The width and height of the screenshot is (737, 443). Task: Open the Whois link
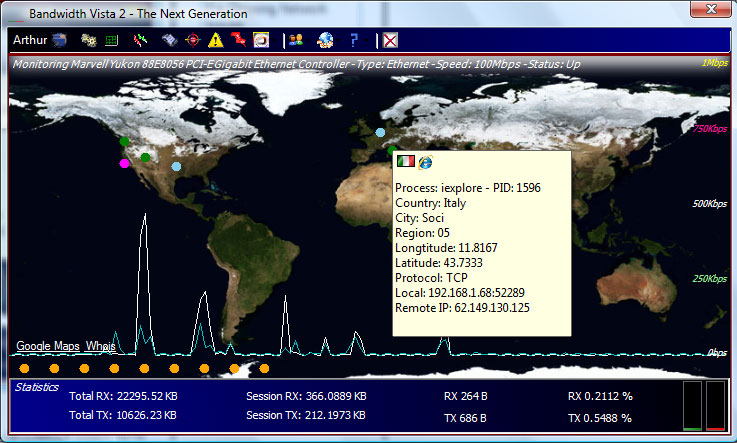pyautogui.click(x=100, y=346)
